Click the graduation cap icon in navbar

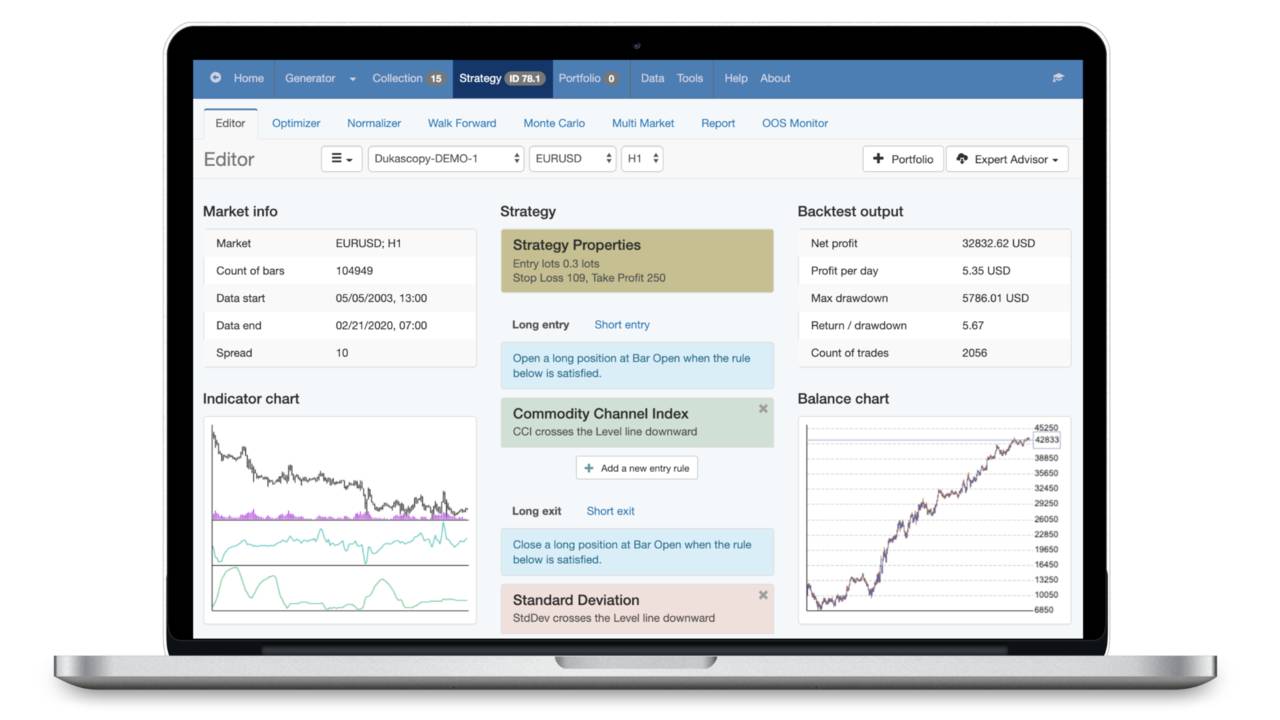(x=1058, y=78)
